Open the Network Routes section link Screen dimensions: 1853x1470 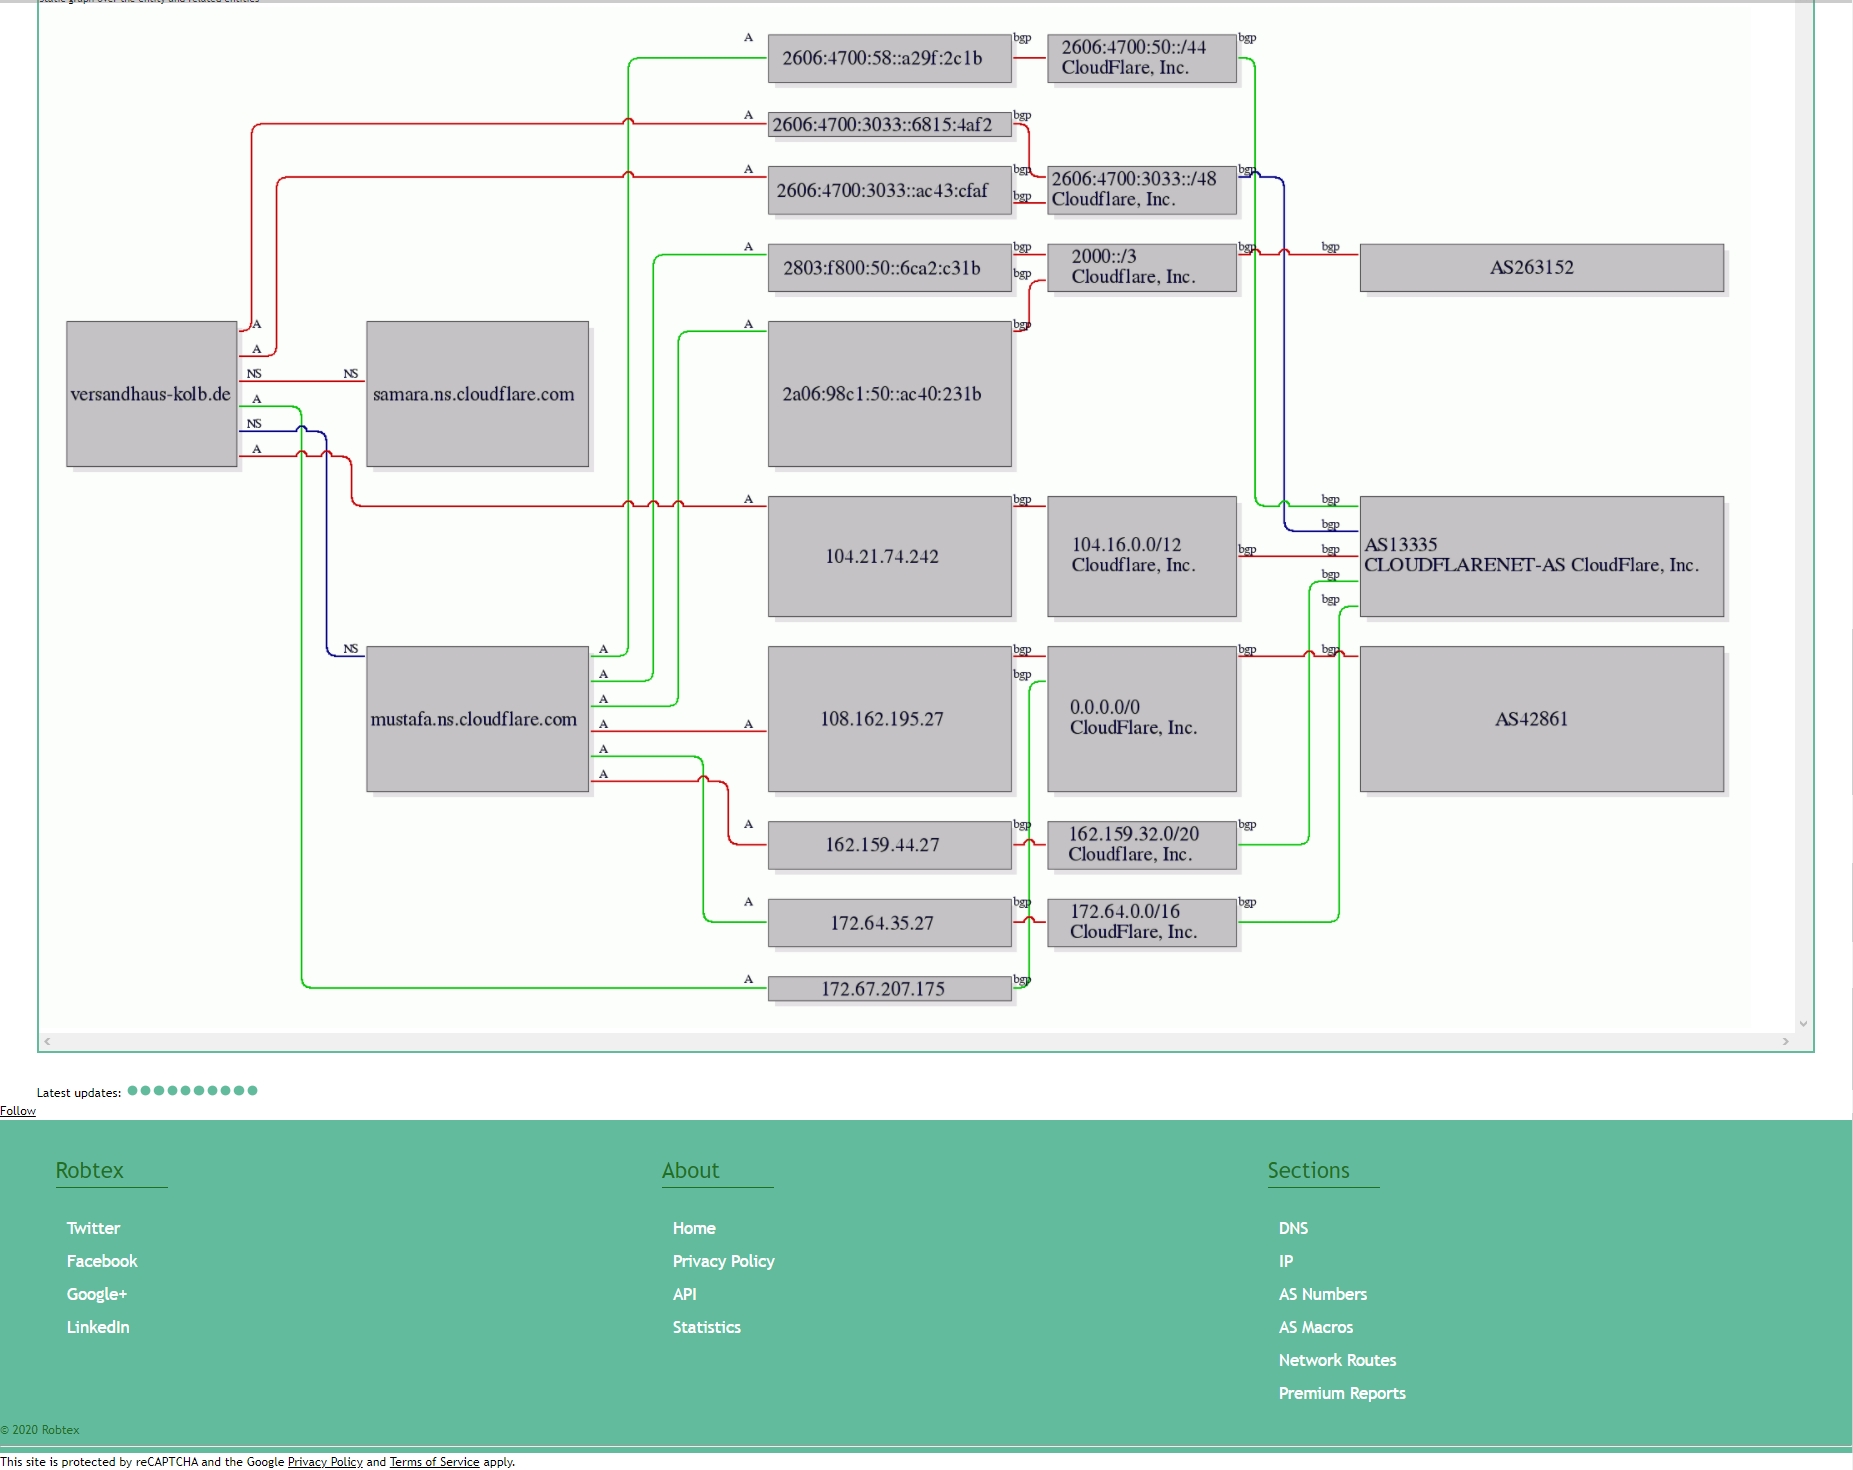click(1337, 1360)
